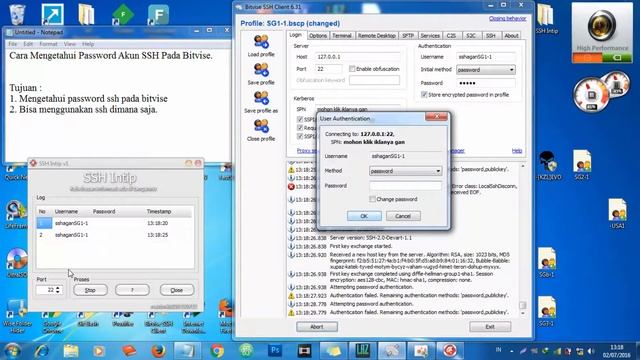Open Notepad Format menu

[48, 44]
